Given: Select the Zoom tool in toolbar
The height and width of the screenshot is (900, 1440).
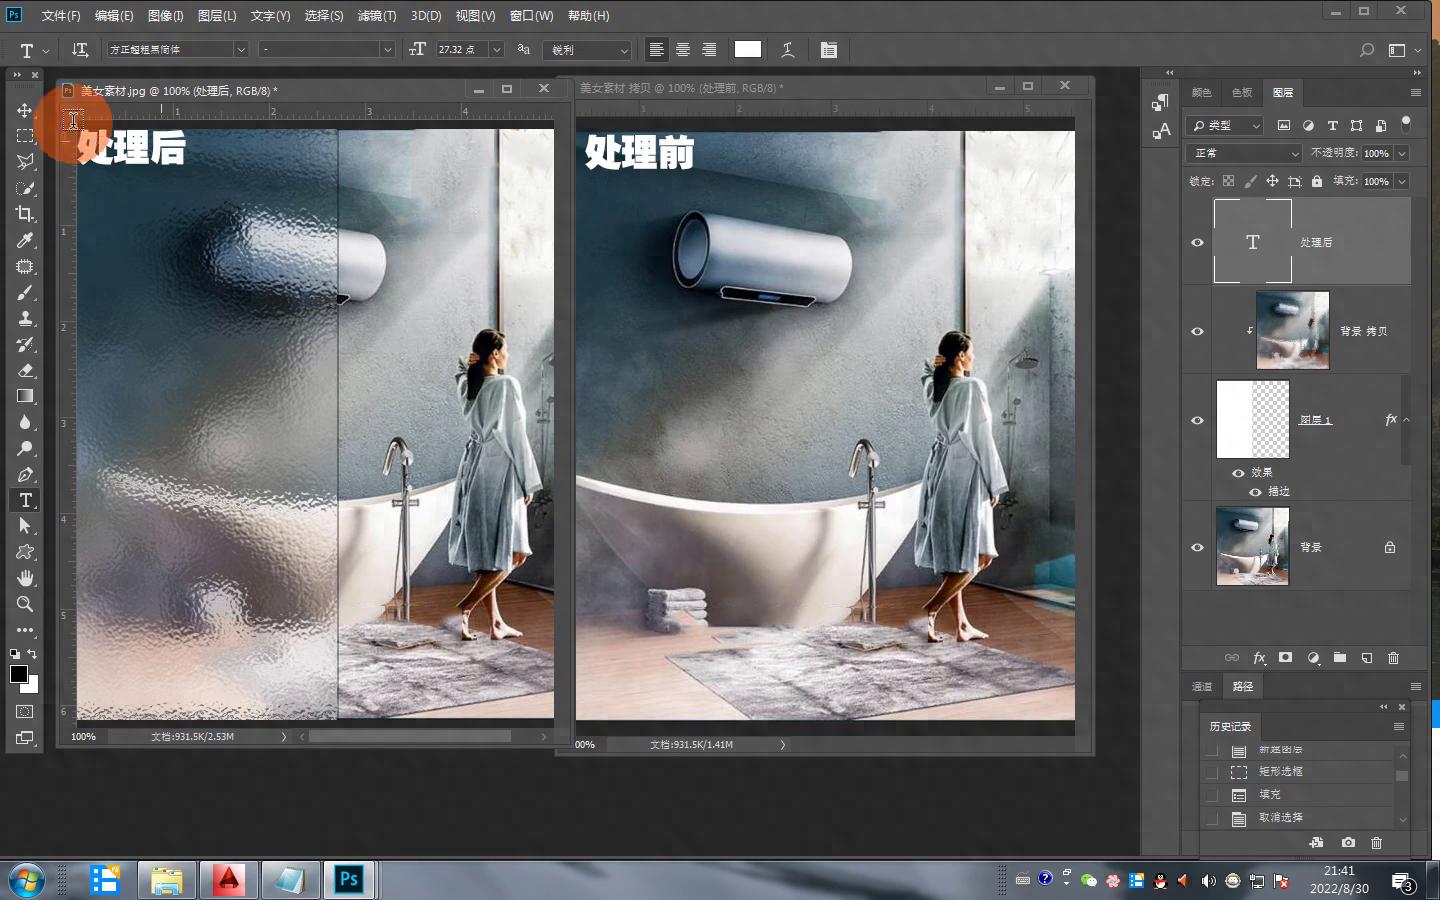Looking at the screenshot, I should pyautogui.click(x=25, y=604).
